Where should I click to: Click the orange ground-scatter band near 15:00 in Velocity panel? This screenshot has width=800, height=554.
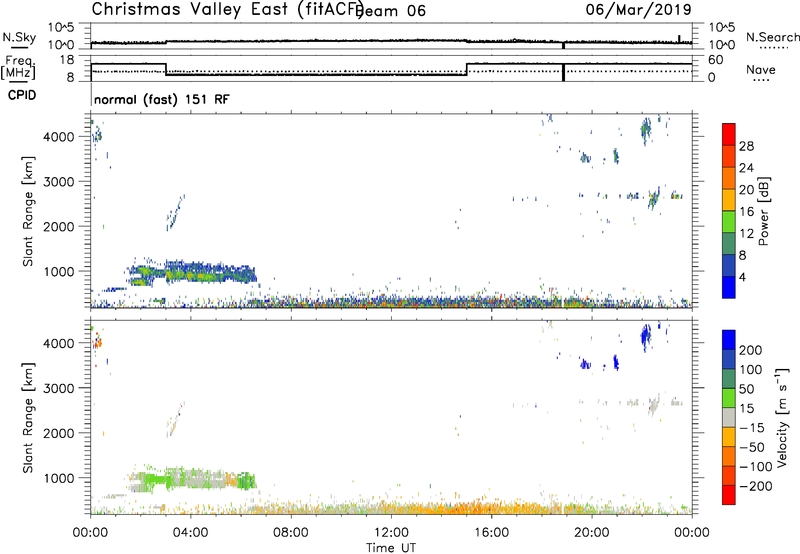[x=467, y=508]
